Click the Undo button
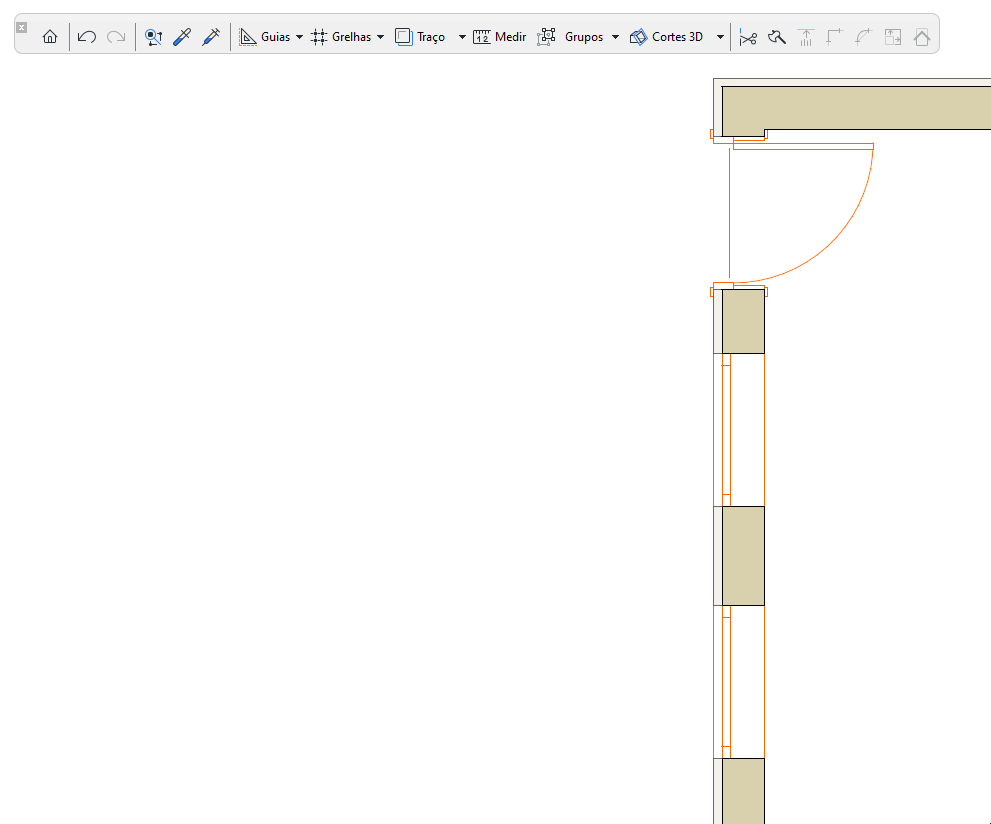Screen dimensions: 991x824 (x=86, y=36)
